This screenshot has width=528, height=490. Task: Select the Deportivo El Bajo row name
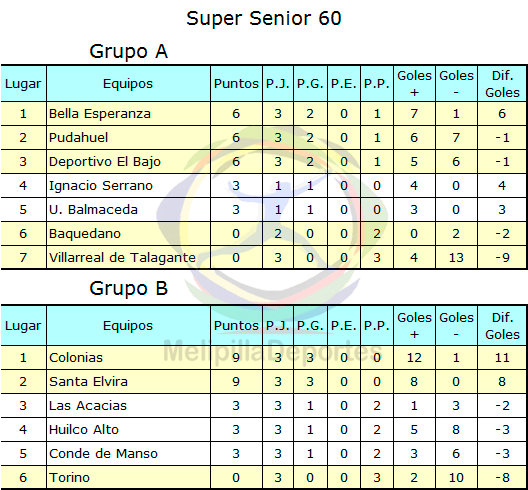pos(105,162)
